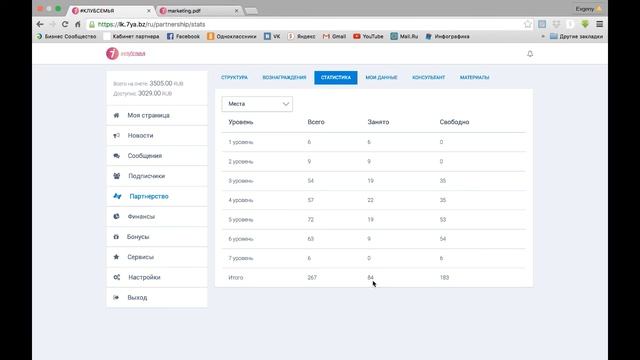The height and width of the screenshot is (360, 640).
Task: Close the marketing.pdf tab
Action: pyautogui.click(x=236, y=11)
